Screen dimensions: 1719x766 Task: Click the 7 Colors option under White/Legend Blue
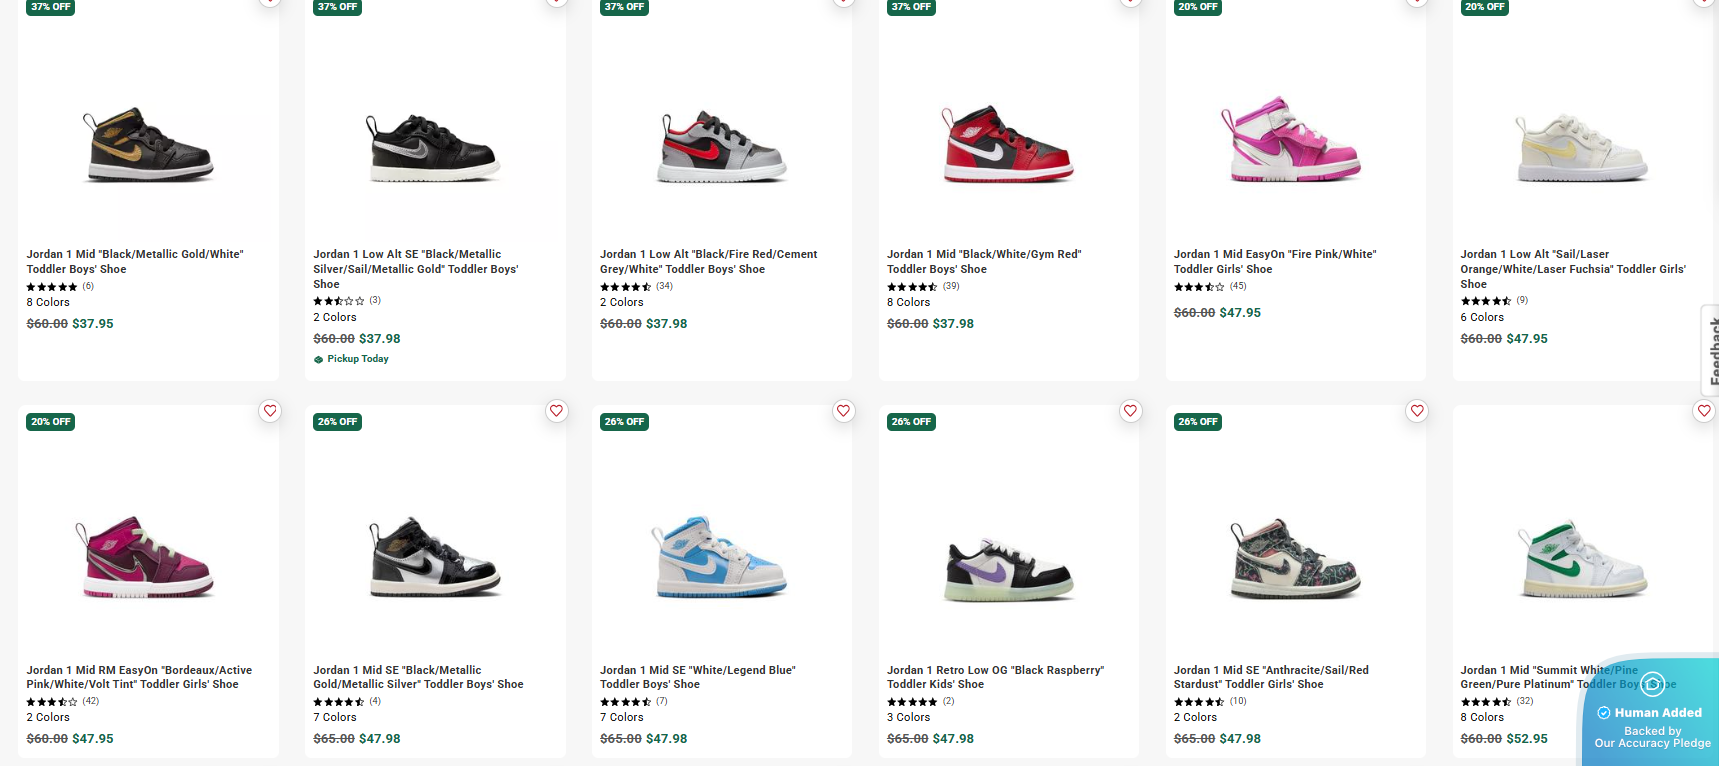pos(621,717)
